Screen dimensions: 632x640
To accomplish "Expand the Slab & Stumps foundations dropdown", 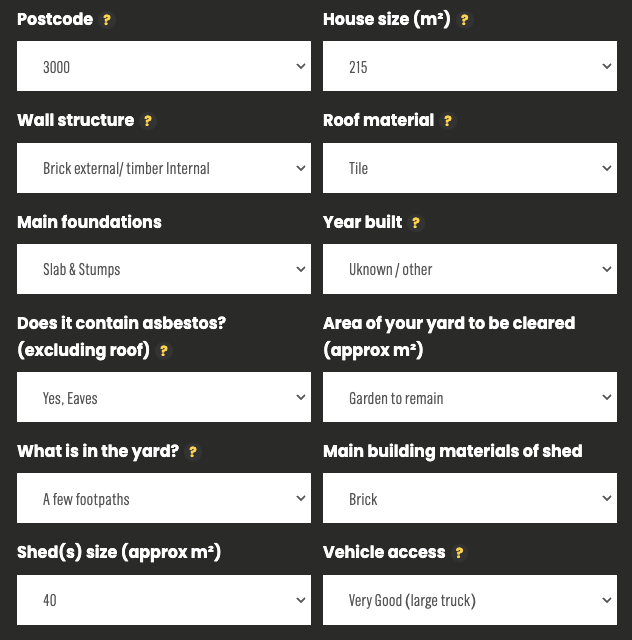I will tap(164, 269).
